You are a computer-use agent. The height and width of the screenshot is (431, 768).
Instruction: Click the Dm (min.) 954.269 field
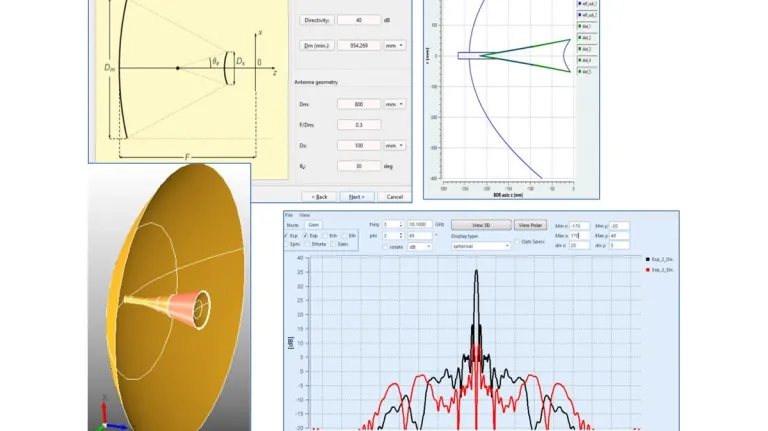coord(359,46)
